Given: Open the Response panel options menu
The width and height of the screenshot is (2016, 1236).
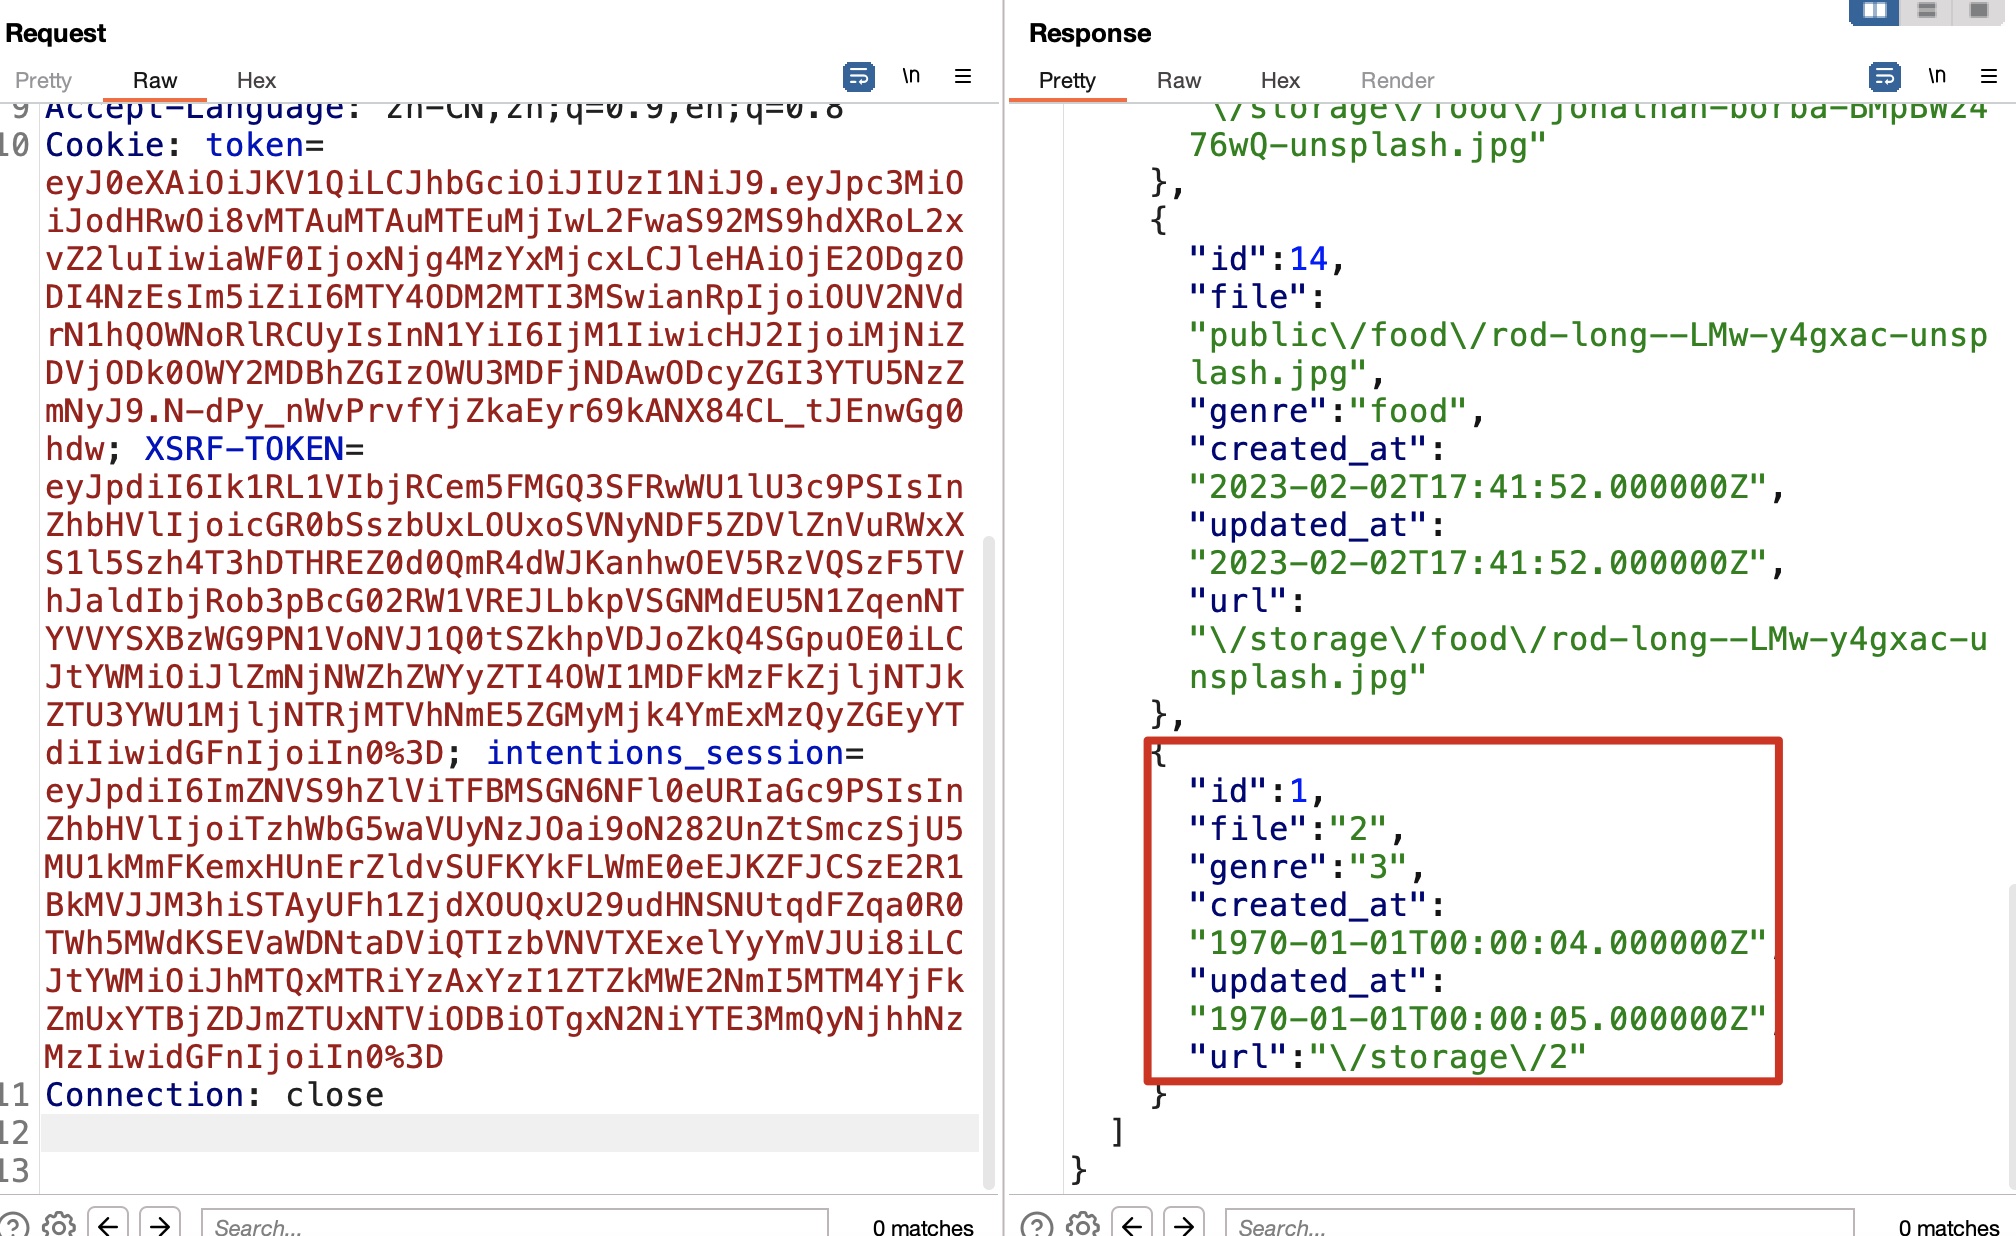Looking at the screenshot, I should pos(1989,77).
